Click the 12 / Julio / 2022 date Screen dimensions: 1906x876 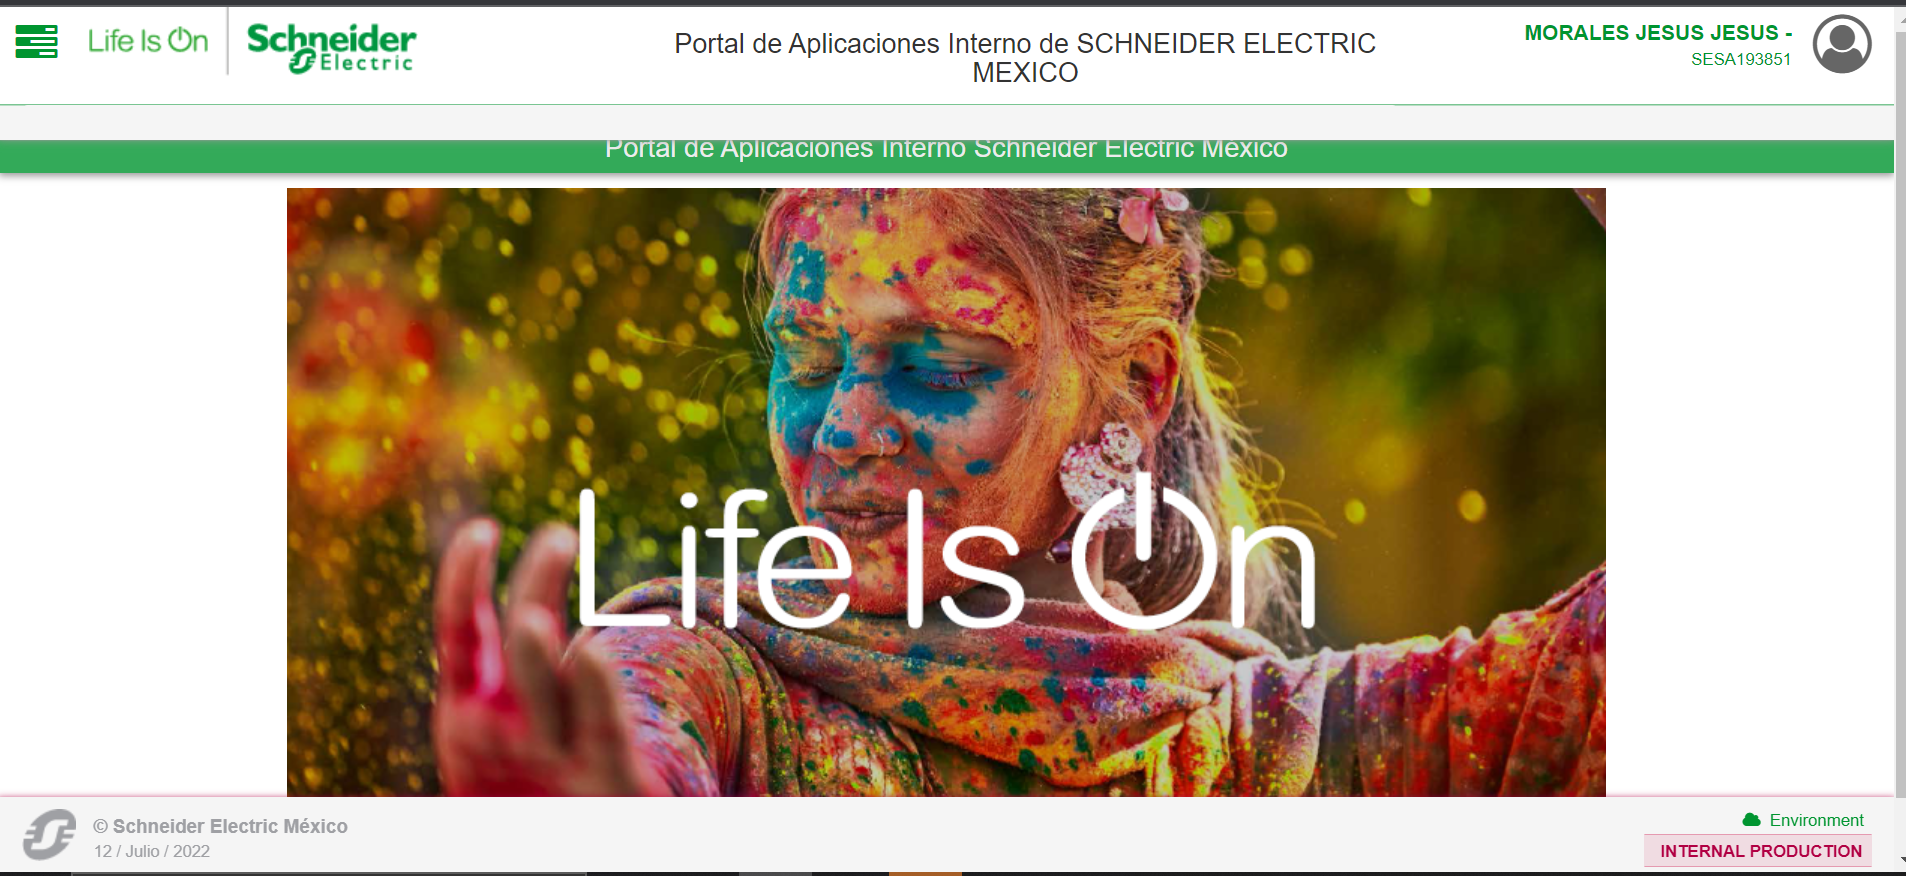[152, 851]
